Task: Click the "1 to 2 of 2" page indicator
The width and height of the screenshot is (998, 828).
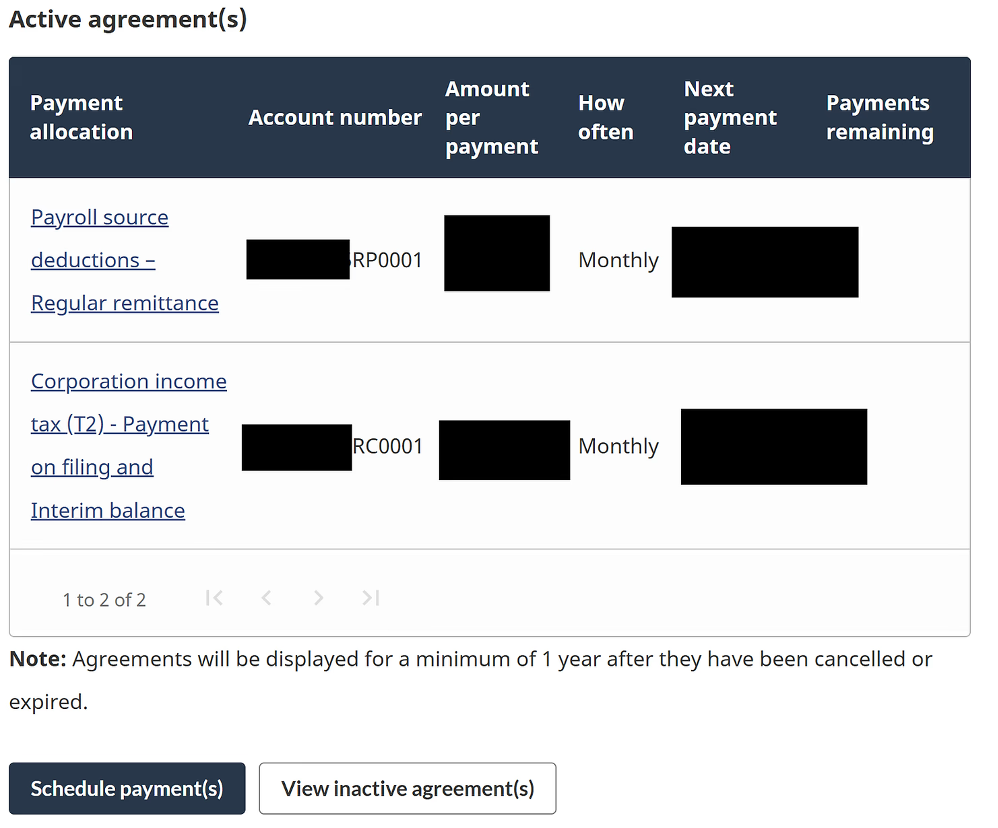Action: click(x=104, y=600)
